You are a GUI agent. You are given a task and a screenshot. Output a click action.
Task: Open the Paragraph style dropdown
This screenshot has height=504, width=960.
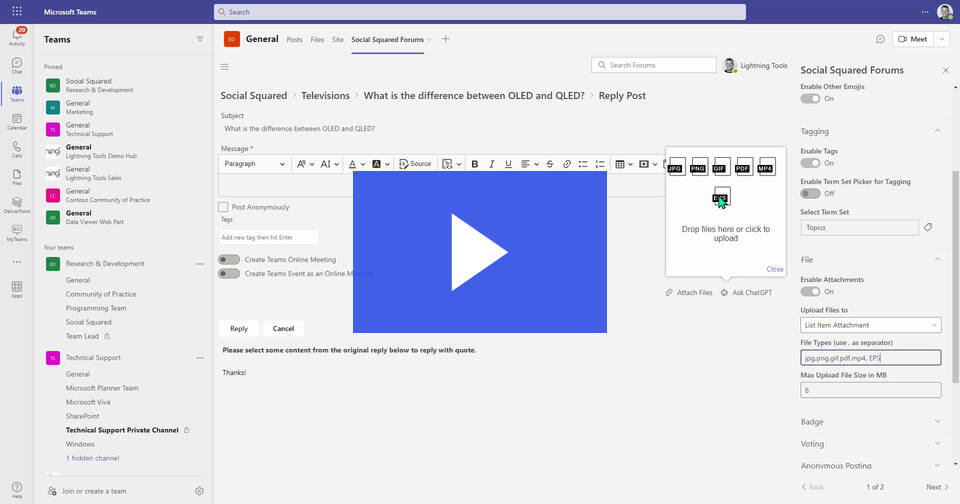(x=254, y=164)
